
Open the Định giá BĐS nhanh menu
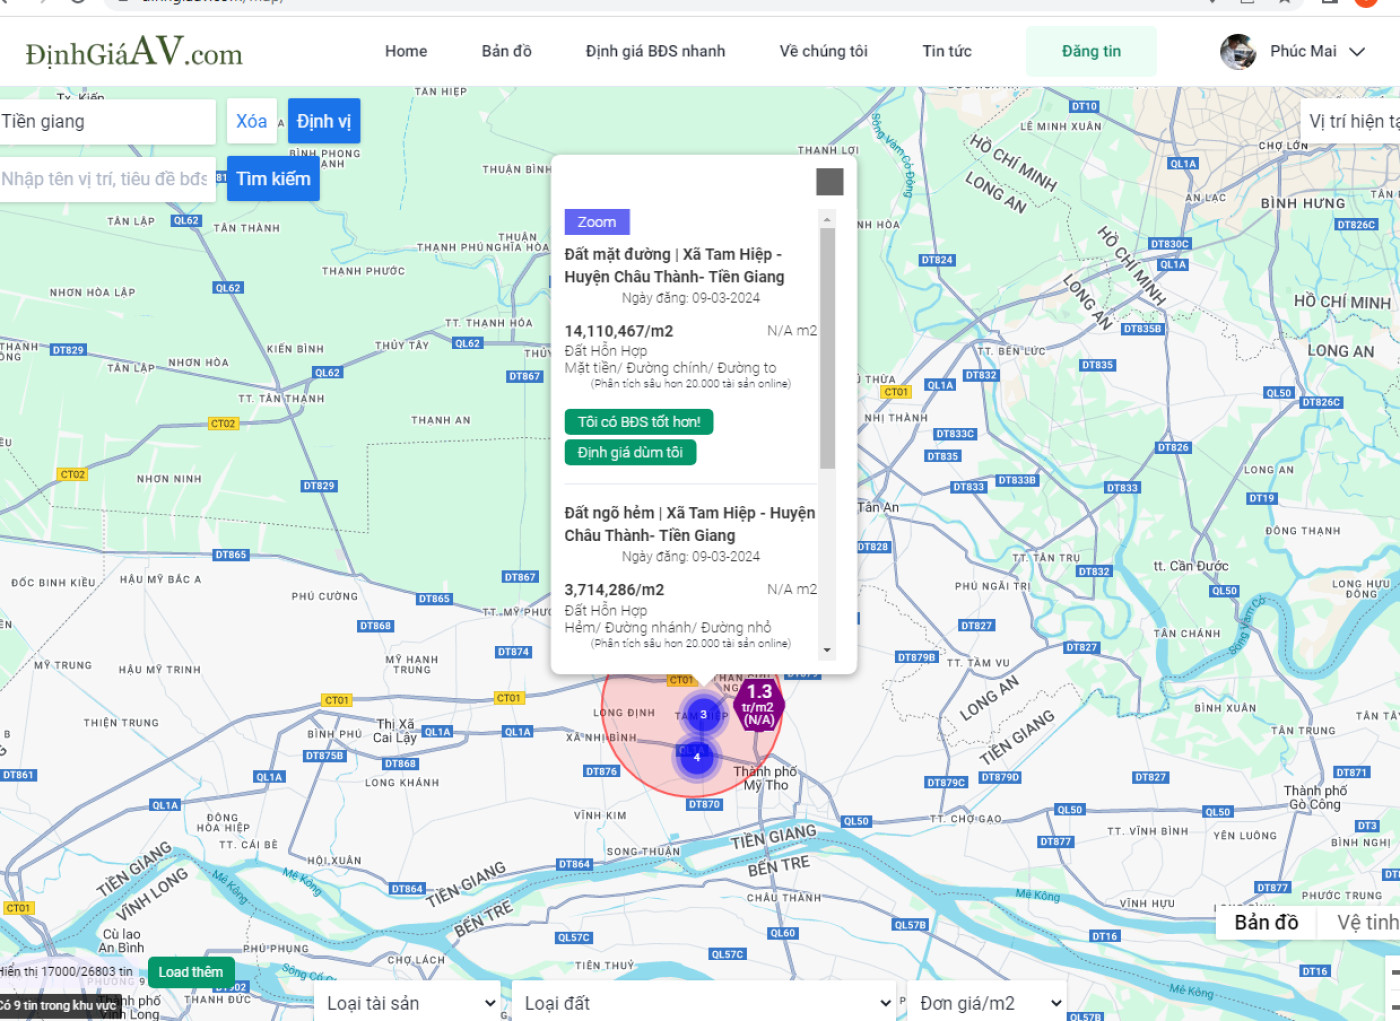pos(655,51)
